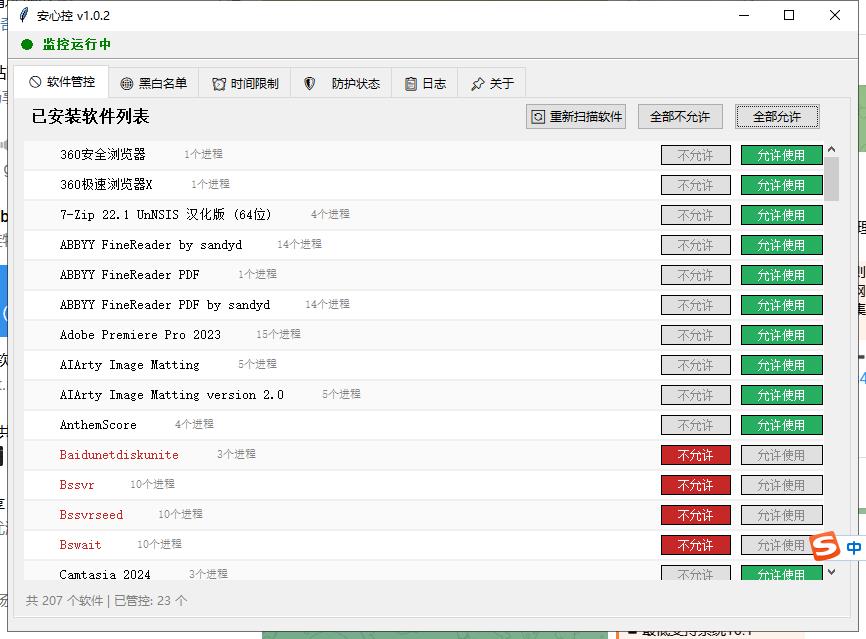The height and width of the screenshot is (639, 866).
Task: Set AnthemScore to 不允许
Action: pos(696,425)
